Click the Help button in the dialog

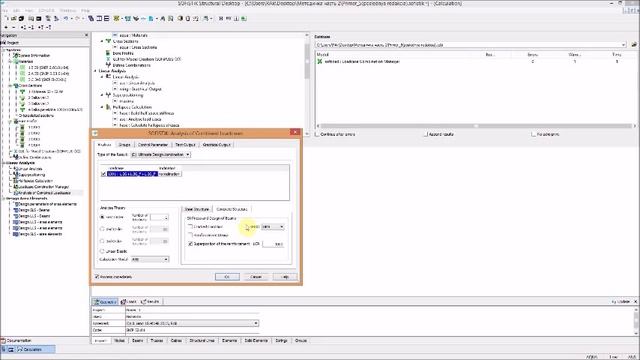285,277
